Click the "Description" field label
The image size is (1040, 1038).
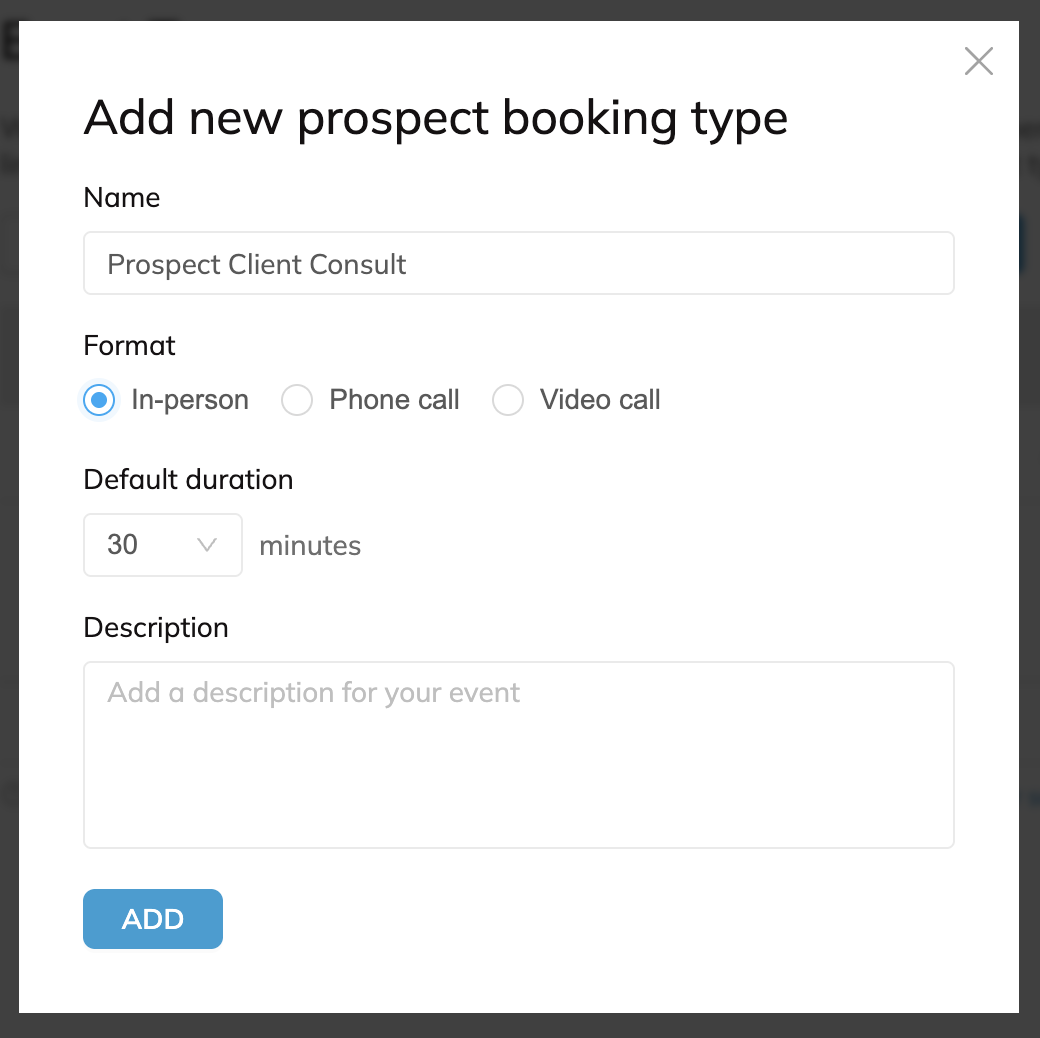click(x=156, y=628)
